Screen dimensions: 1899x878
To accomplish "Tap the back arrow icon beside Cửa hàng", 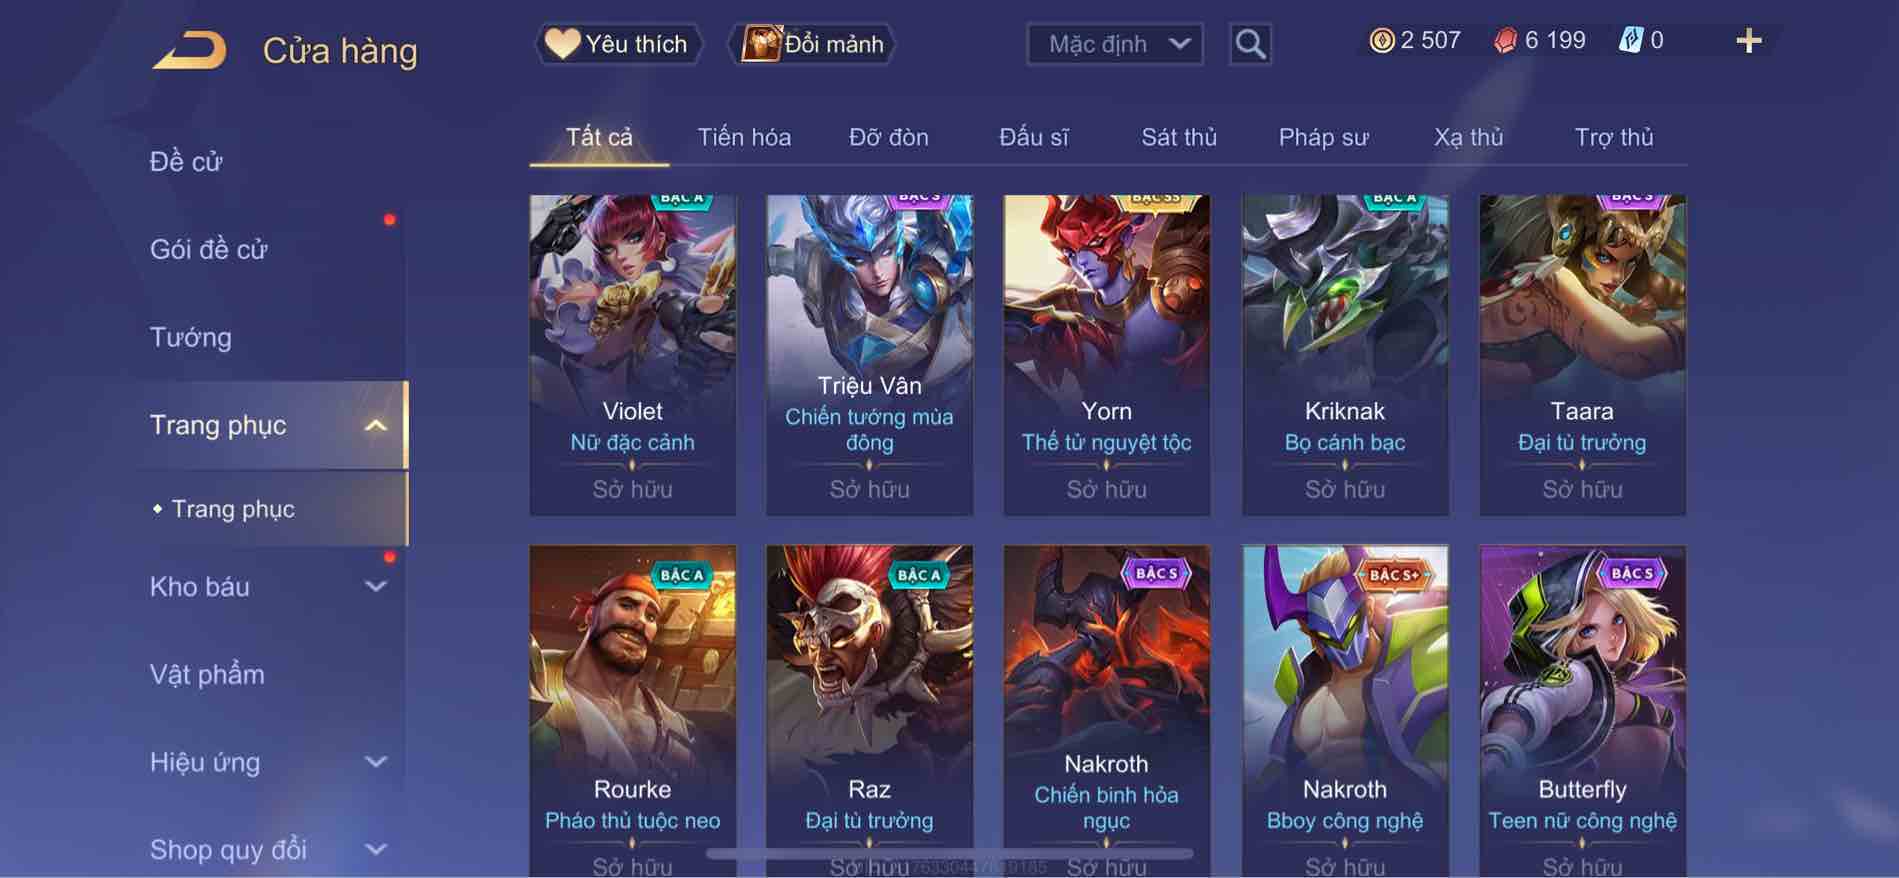I will [x=190, y=50].
